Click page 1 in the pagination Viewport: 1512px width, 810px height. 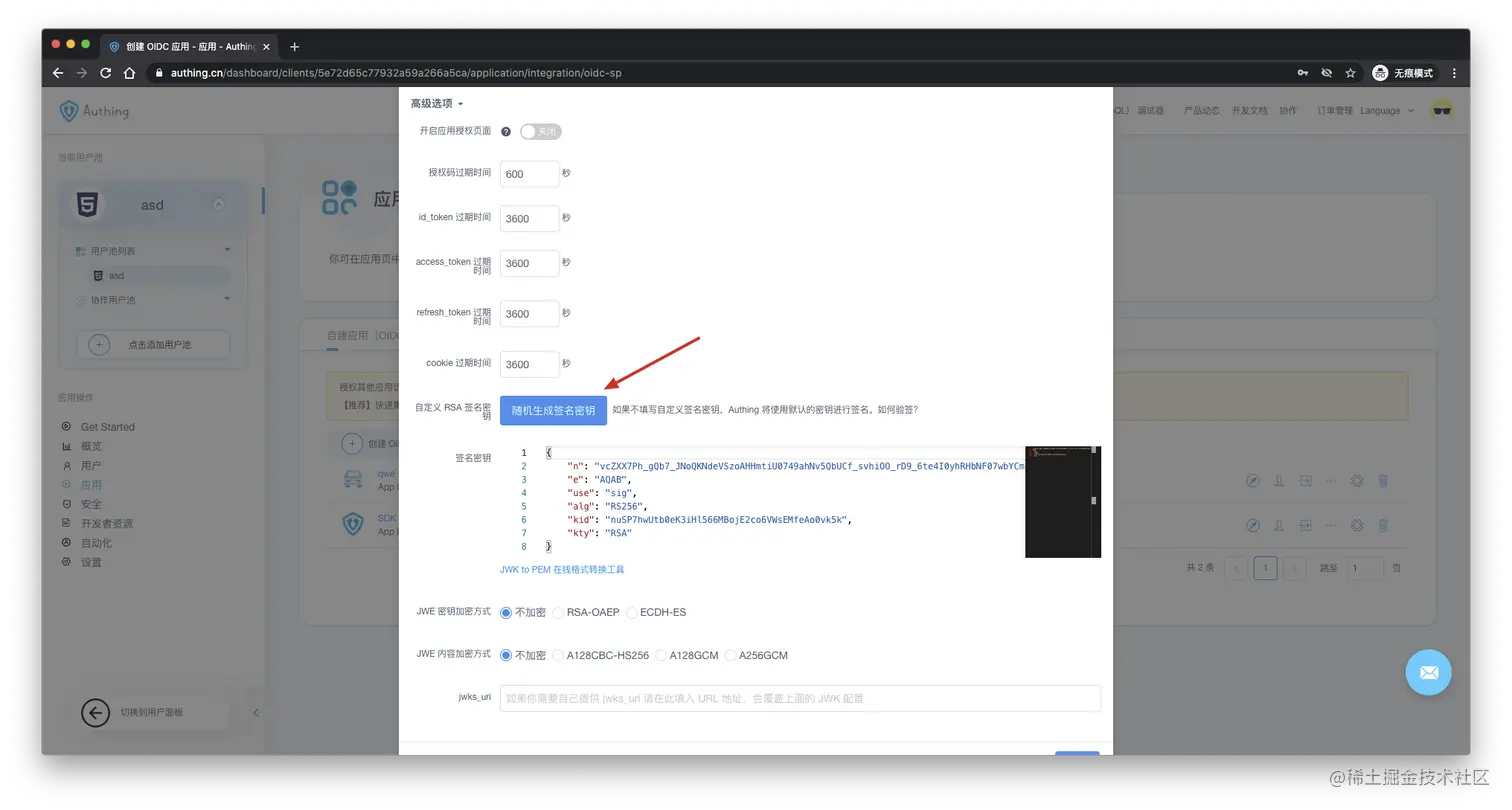1265,568
